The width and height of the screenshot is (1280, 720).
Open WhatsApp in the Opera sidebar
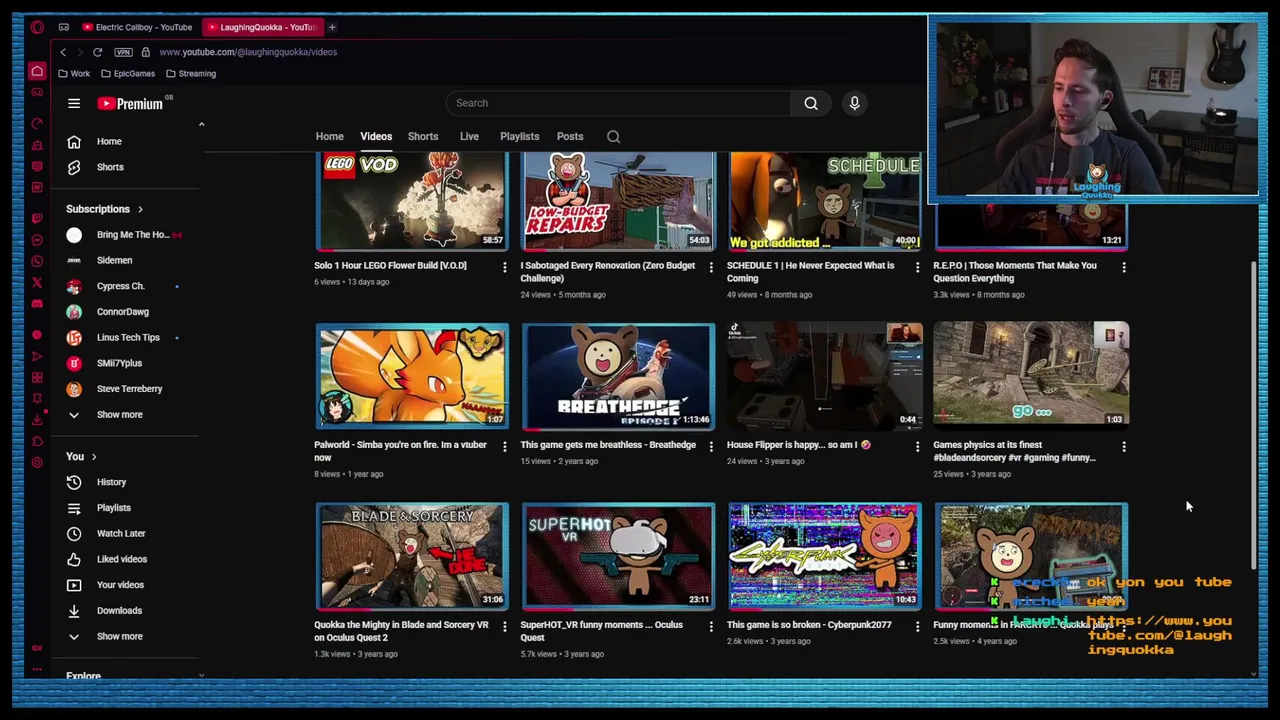pyautogui.click(x=37, y=261)
